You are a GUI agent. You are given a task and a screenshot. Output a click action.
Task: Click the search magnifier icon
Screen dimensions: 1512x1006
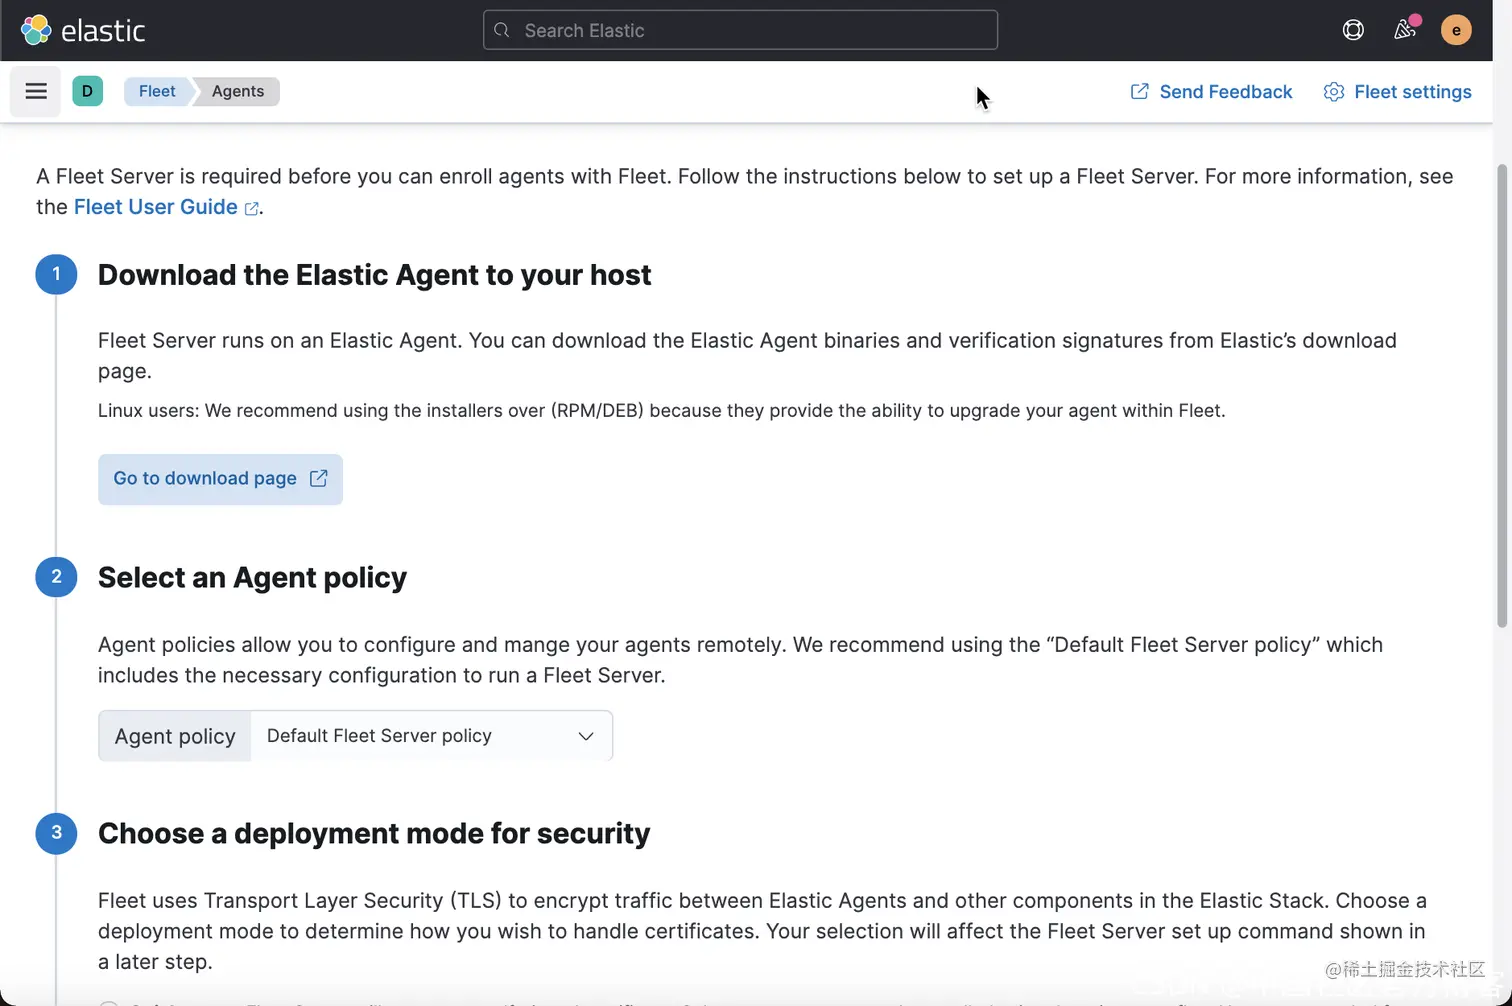point(502,30)
